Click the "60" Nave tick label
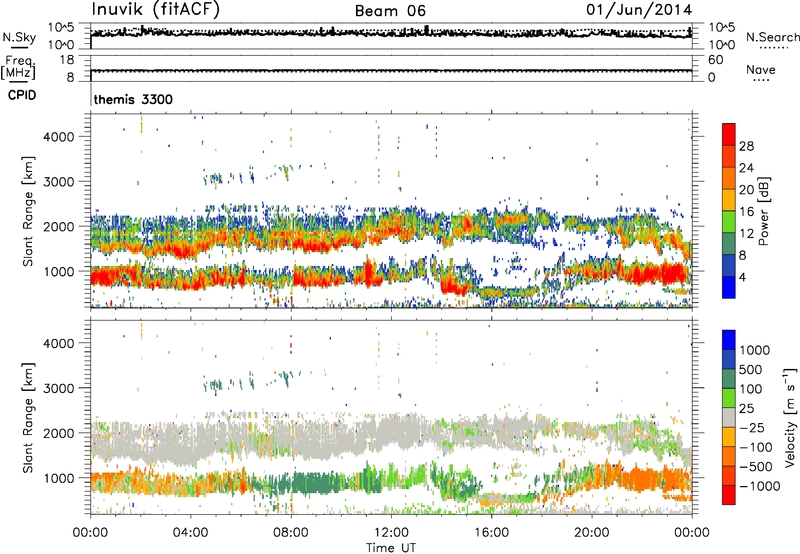This screenshot has height=554, width=800. click(715, 60)
